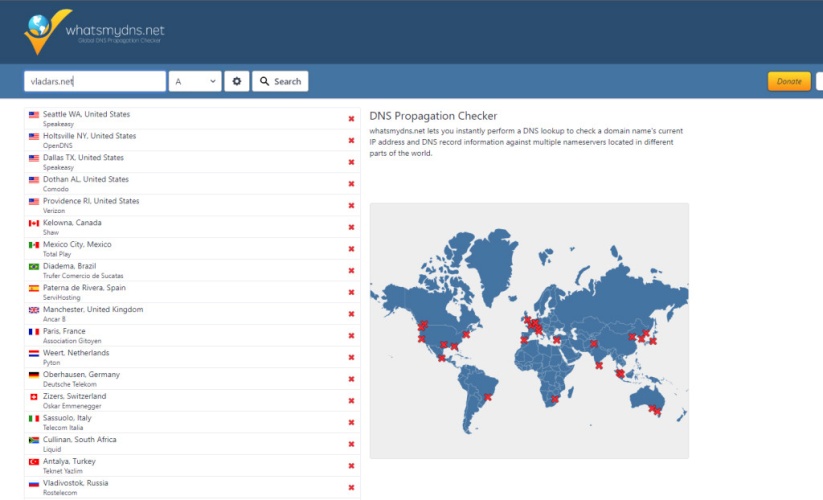Click the whatsmydns.net logo
The height and width of the screenshot is (500, 823).
[x=95, y=31]
